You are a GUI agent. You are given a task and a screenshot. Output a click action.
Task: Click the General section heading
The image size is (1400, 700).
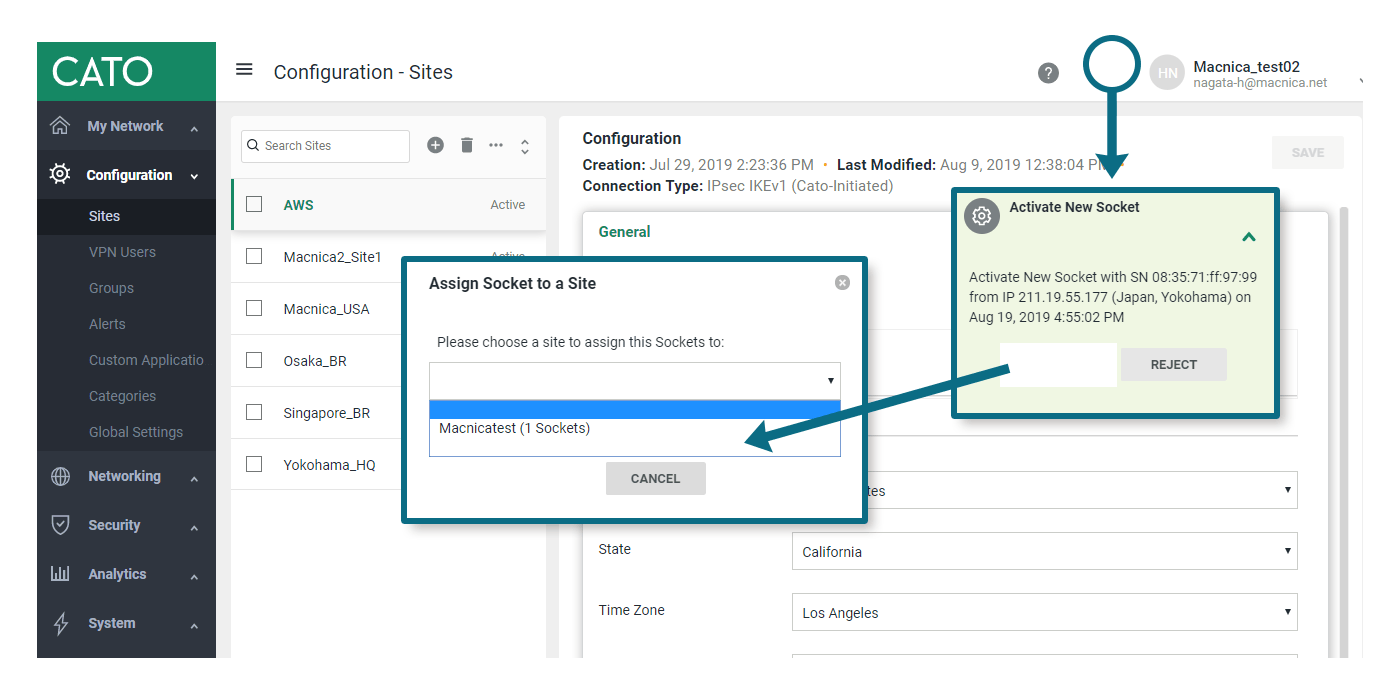pos(624,231)
